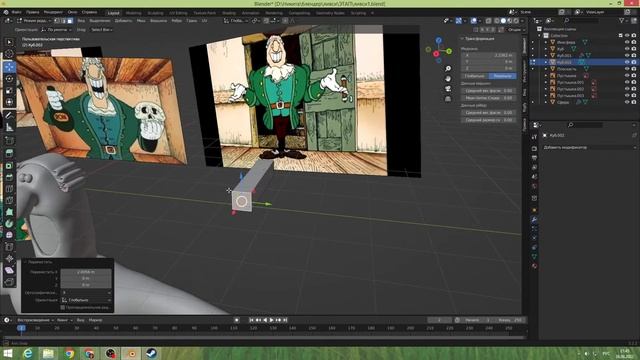The height and width of the screenshot is (360, 640).
Task: Open Modifiers wrench tab in Properties
Action: coord(534,220)
